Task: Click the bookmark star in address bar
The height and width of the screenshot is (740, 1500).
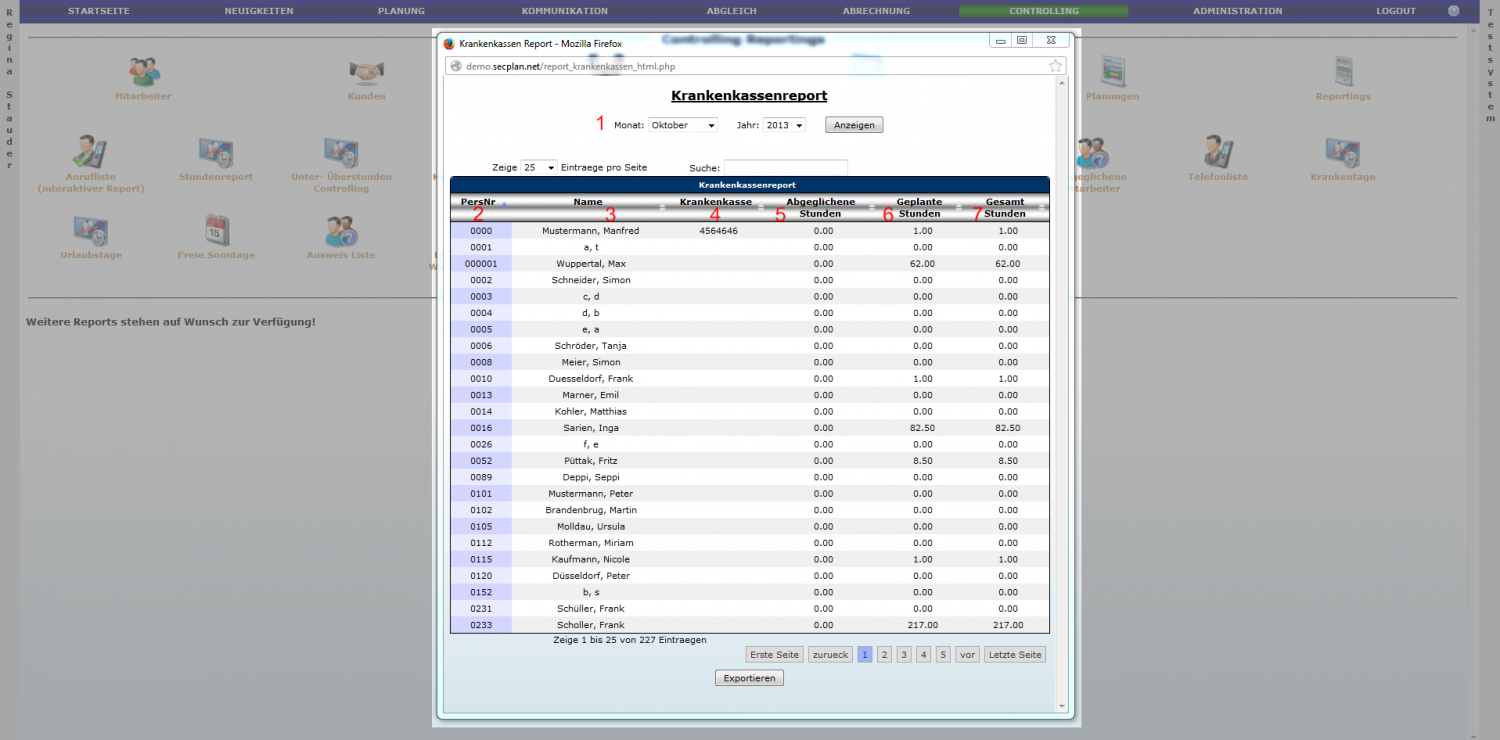Action: pyautogui.click(x=1055, y=66)
